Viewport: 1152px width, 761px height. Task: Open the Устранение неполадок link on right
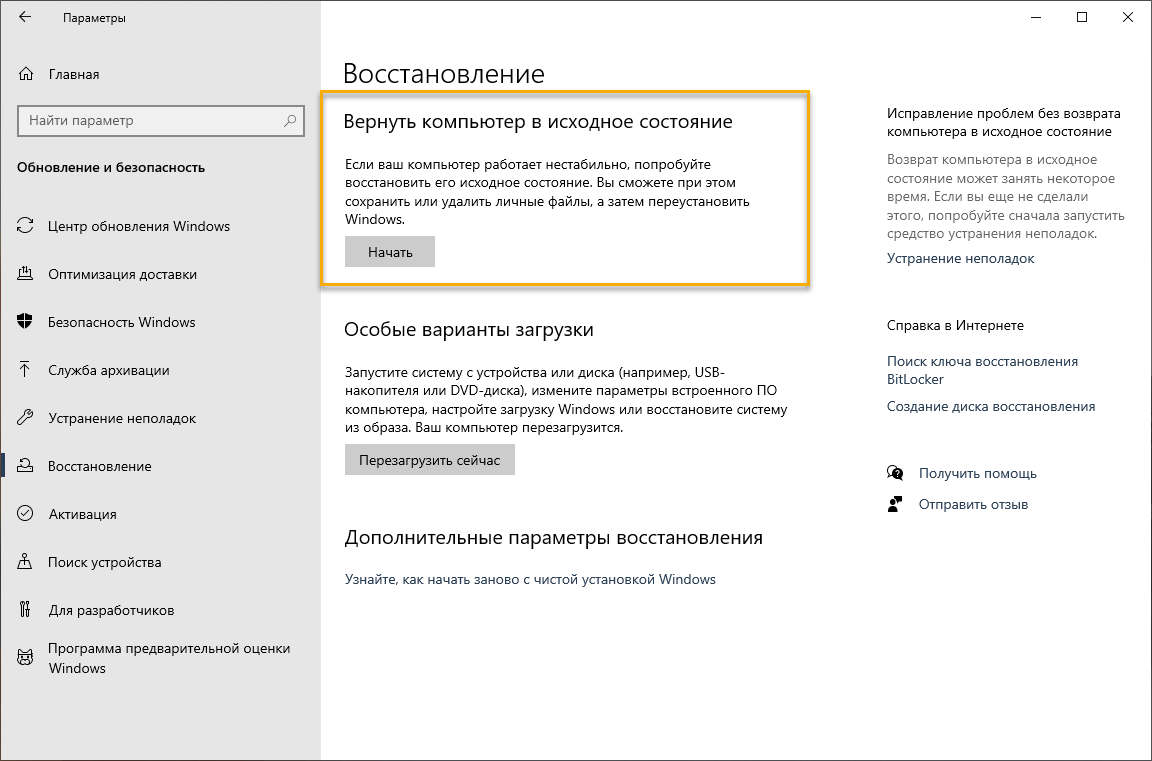click(960, 258)
